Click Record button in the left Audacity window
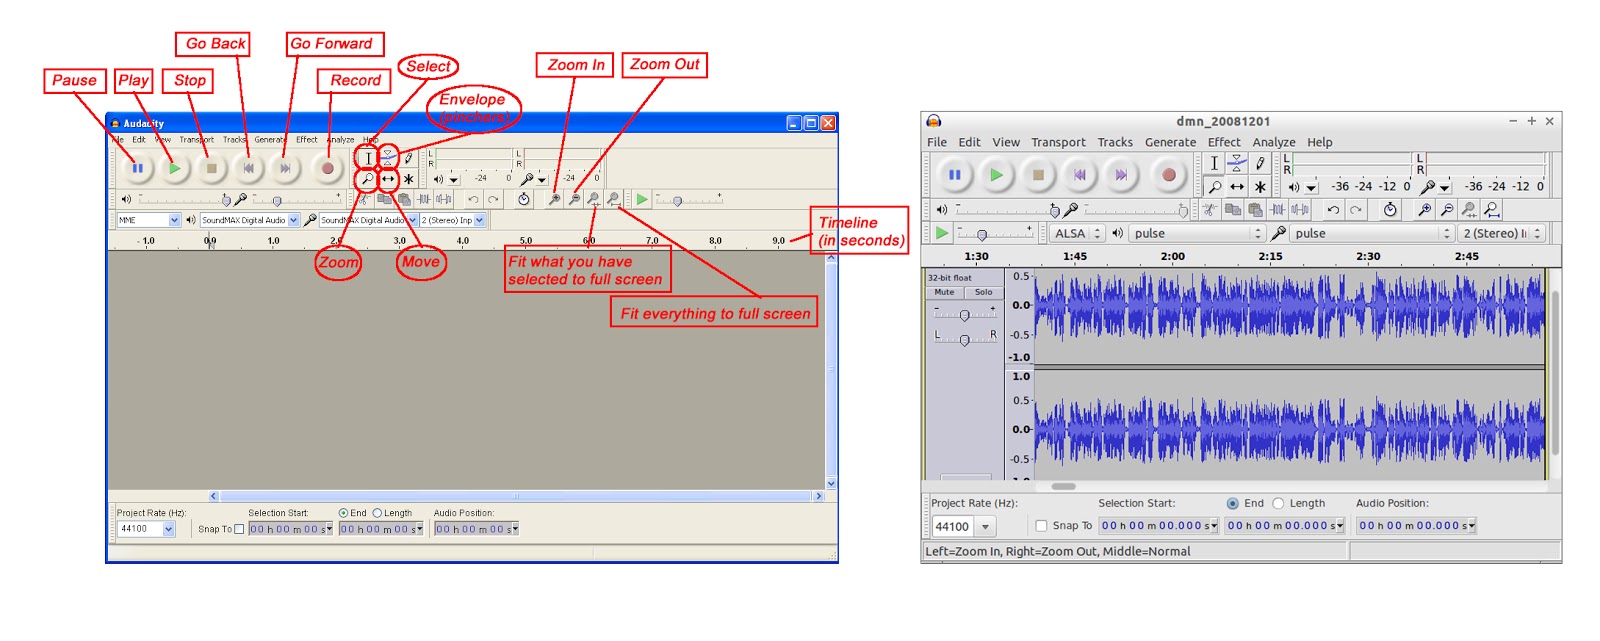 (x=327, y=168)
